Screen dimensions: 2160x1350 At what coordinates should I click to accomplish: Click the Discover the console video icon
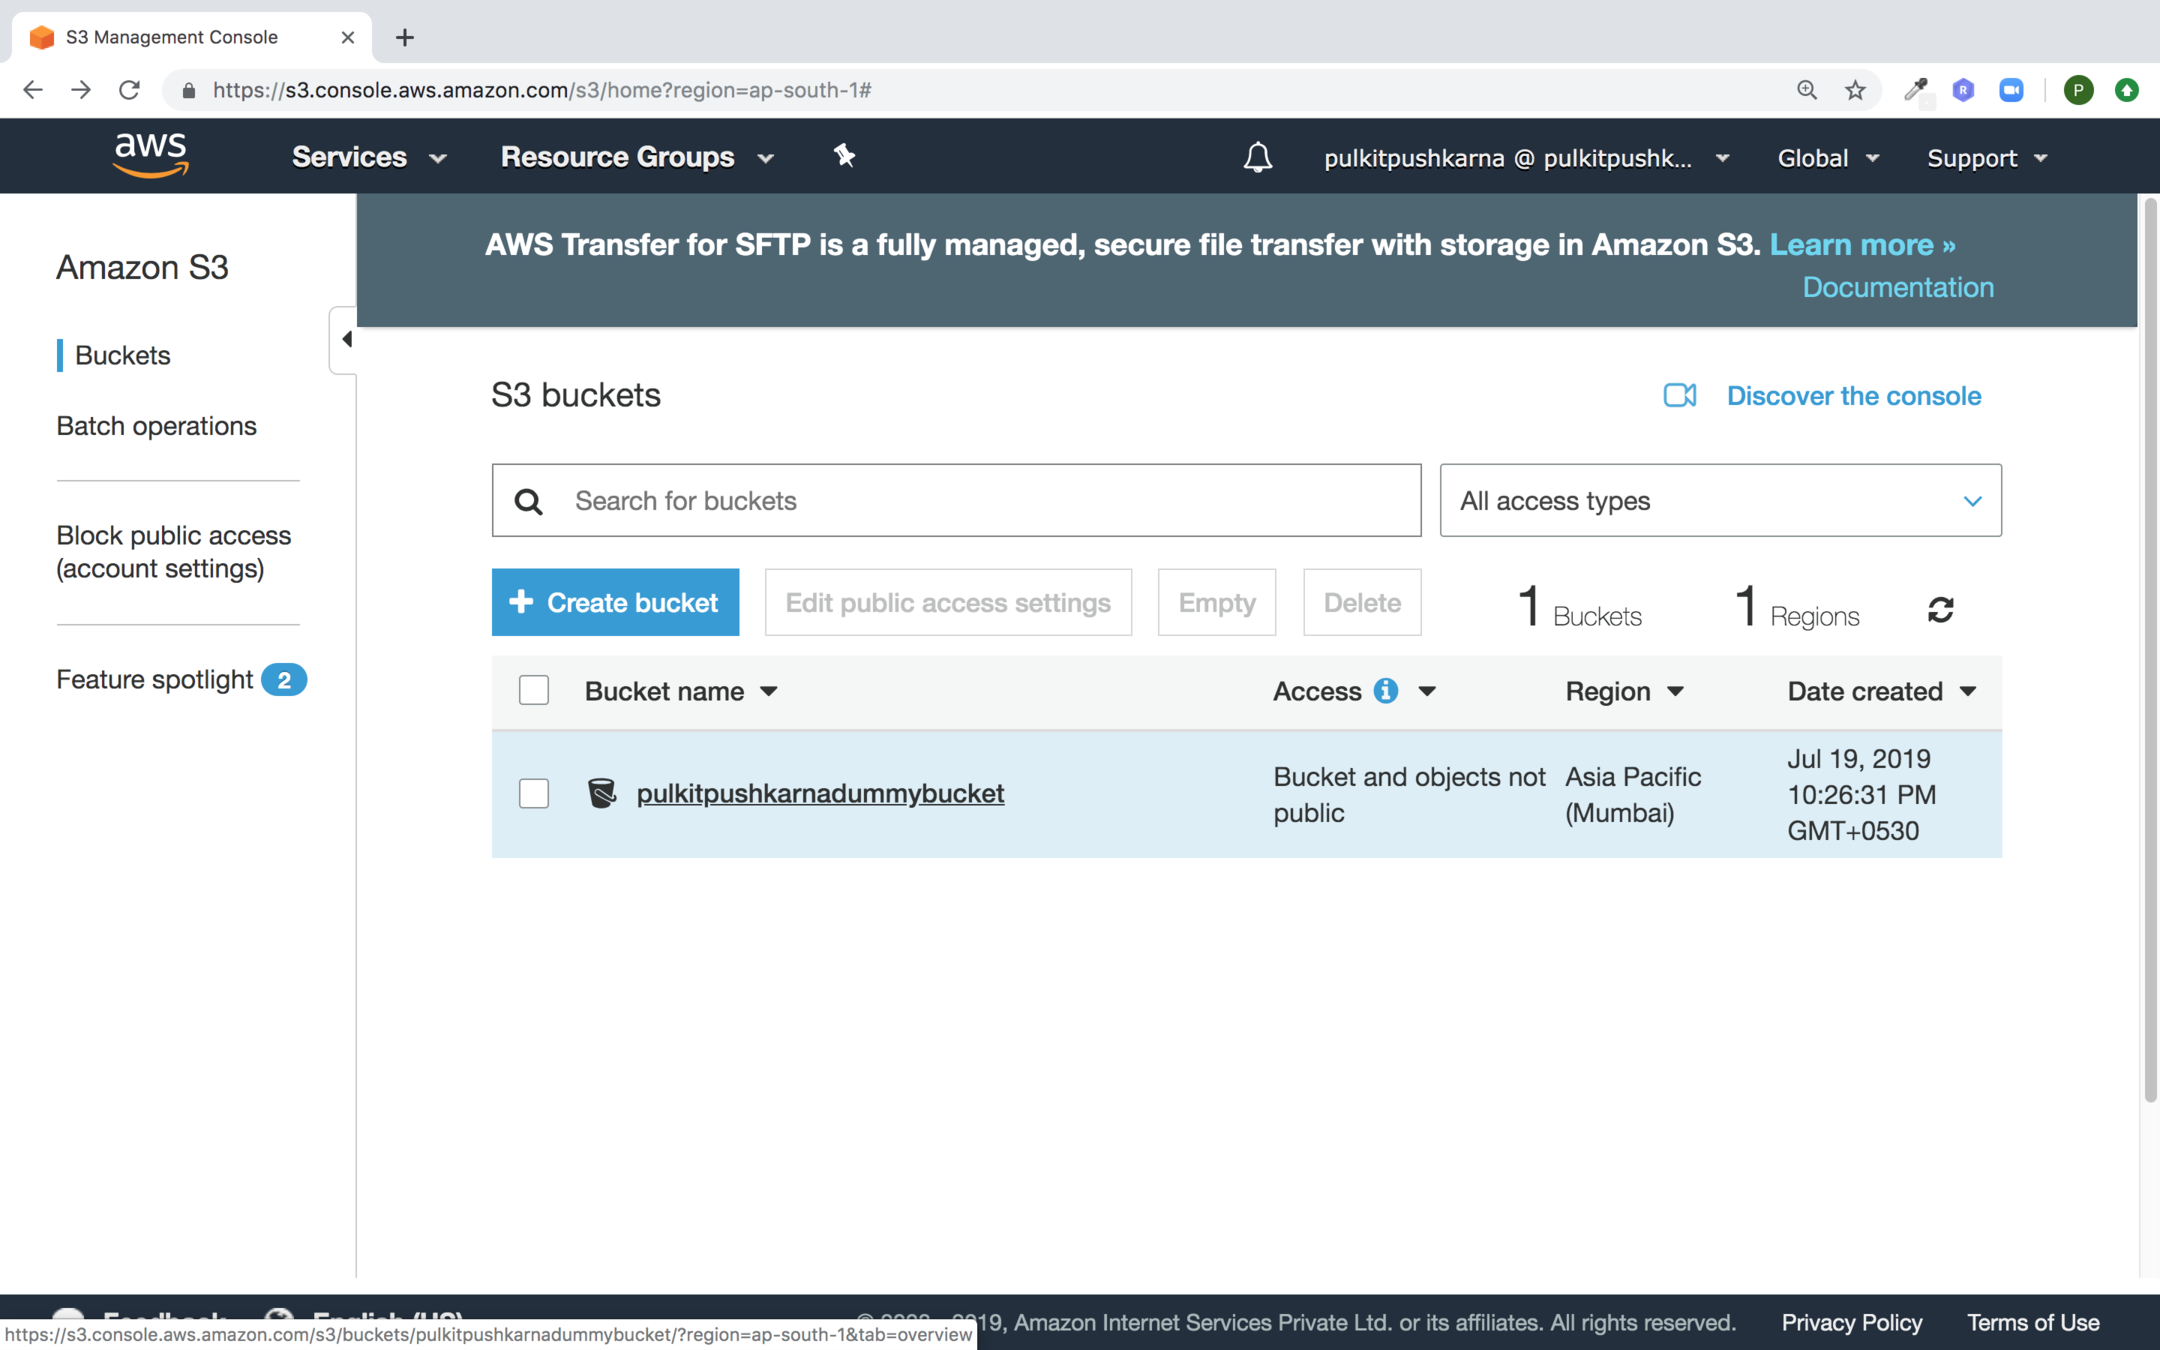(x=1679, y=395)
